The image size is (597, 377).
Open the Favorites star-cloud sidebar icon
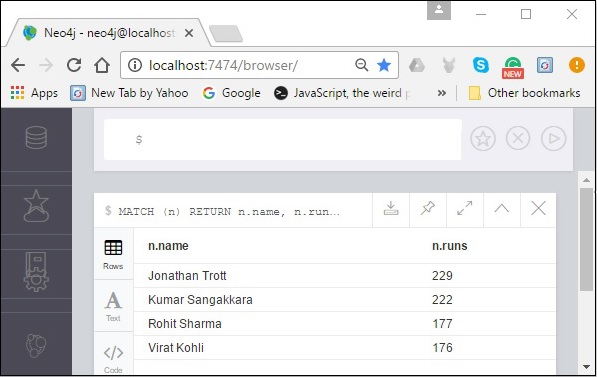[36, 206]
